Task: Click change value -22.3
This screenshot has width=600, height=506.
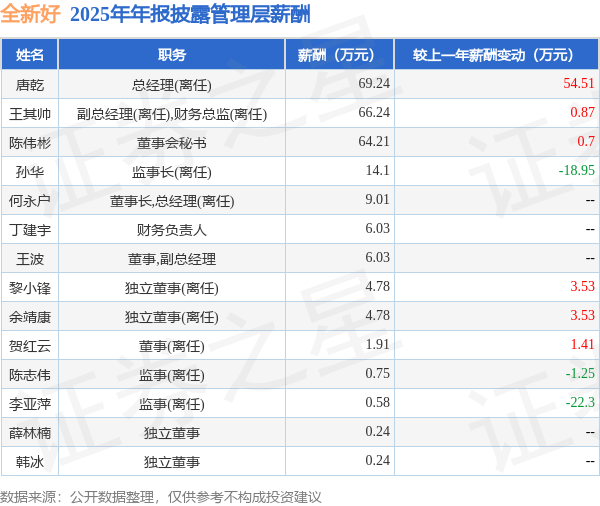Action: point(580,402)
